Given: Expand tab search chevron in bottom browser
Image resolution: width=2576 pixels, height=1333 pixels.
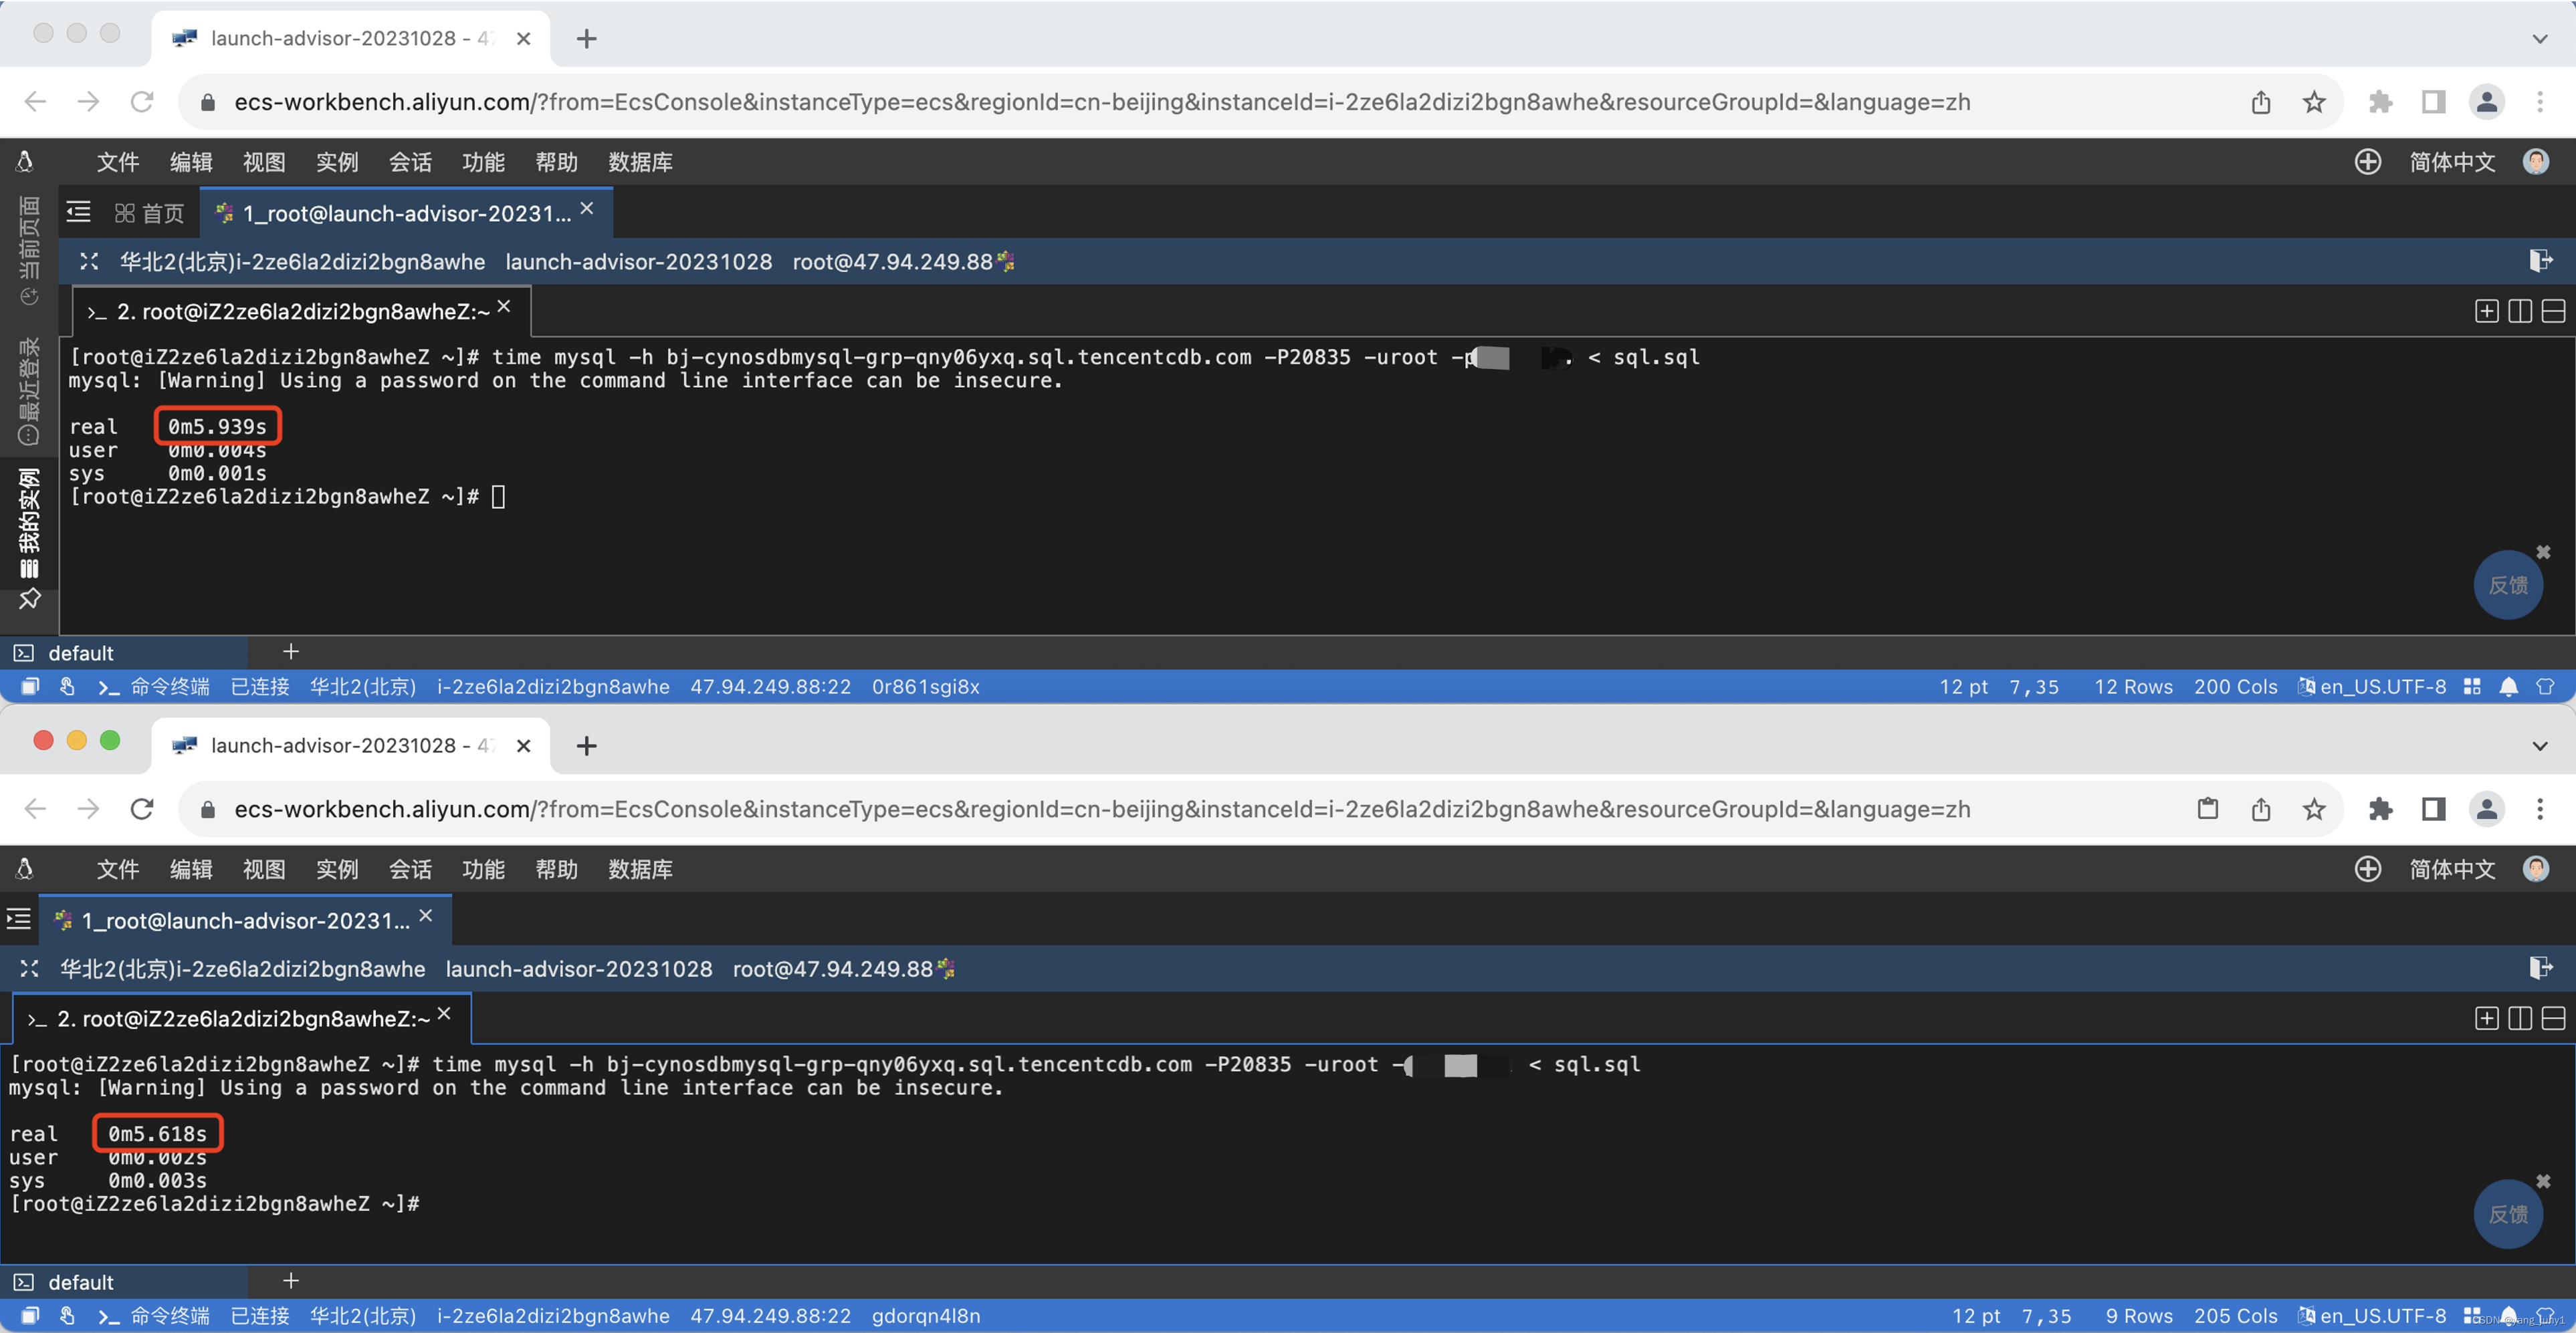Looking at the screenshot, I should 2540,746.
